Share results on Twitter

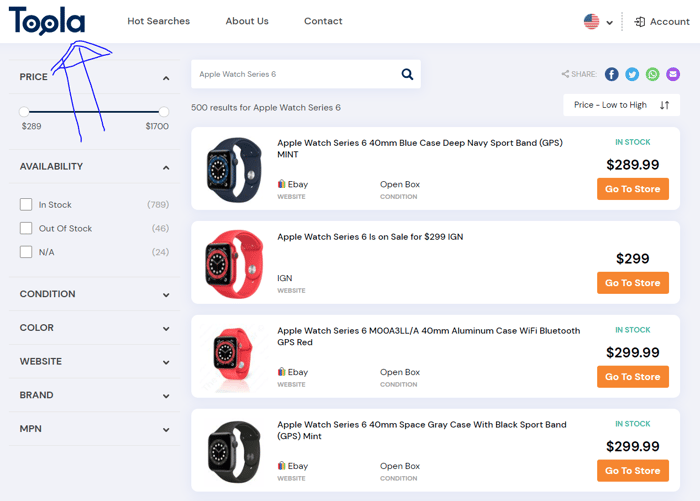coord(632,74)
